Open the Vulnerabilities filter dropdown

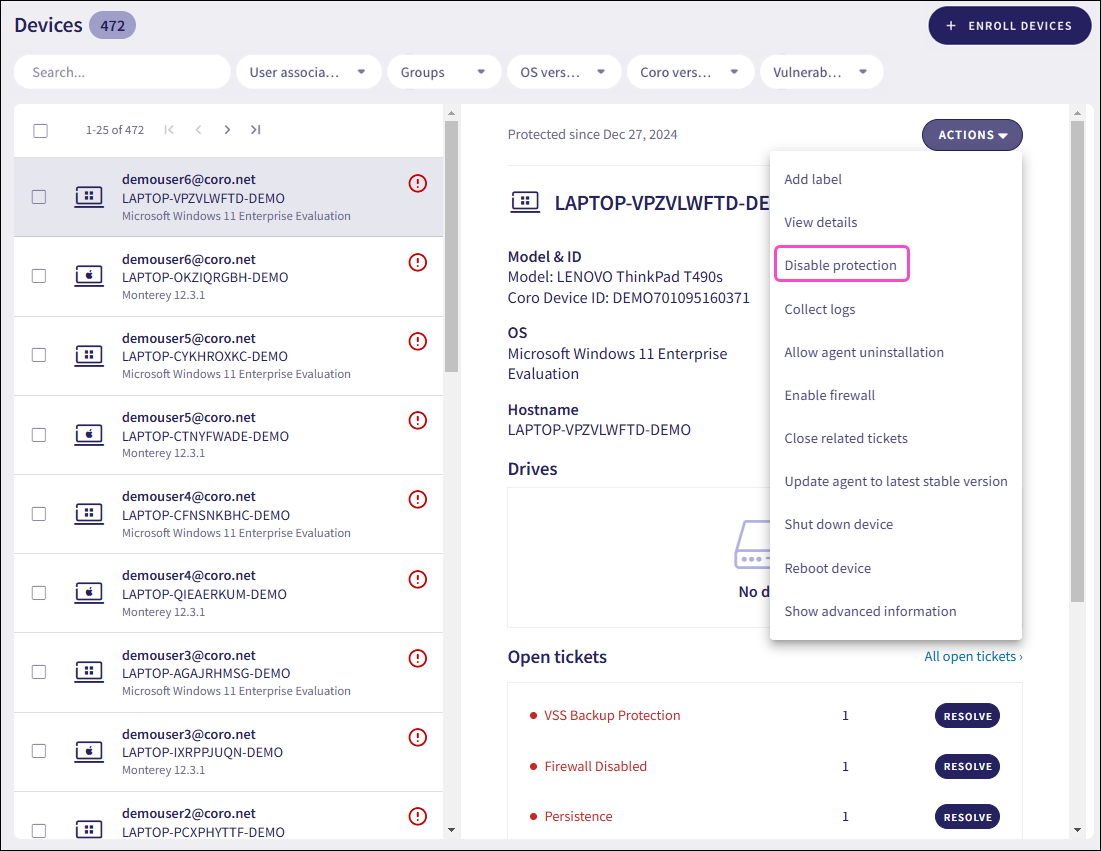point(822,72)
